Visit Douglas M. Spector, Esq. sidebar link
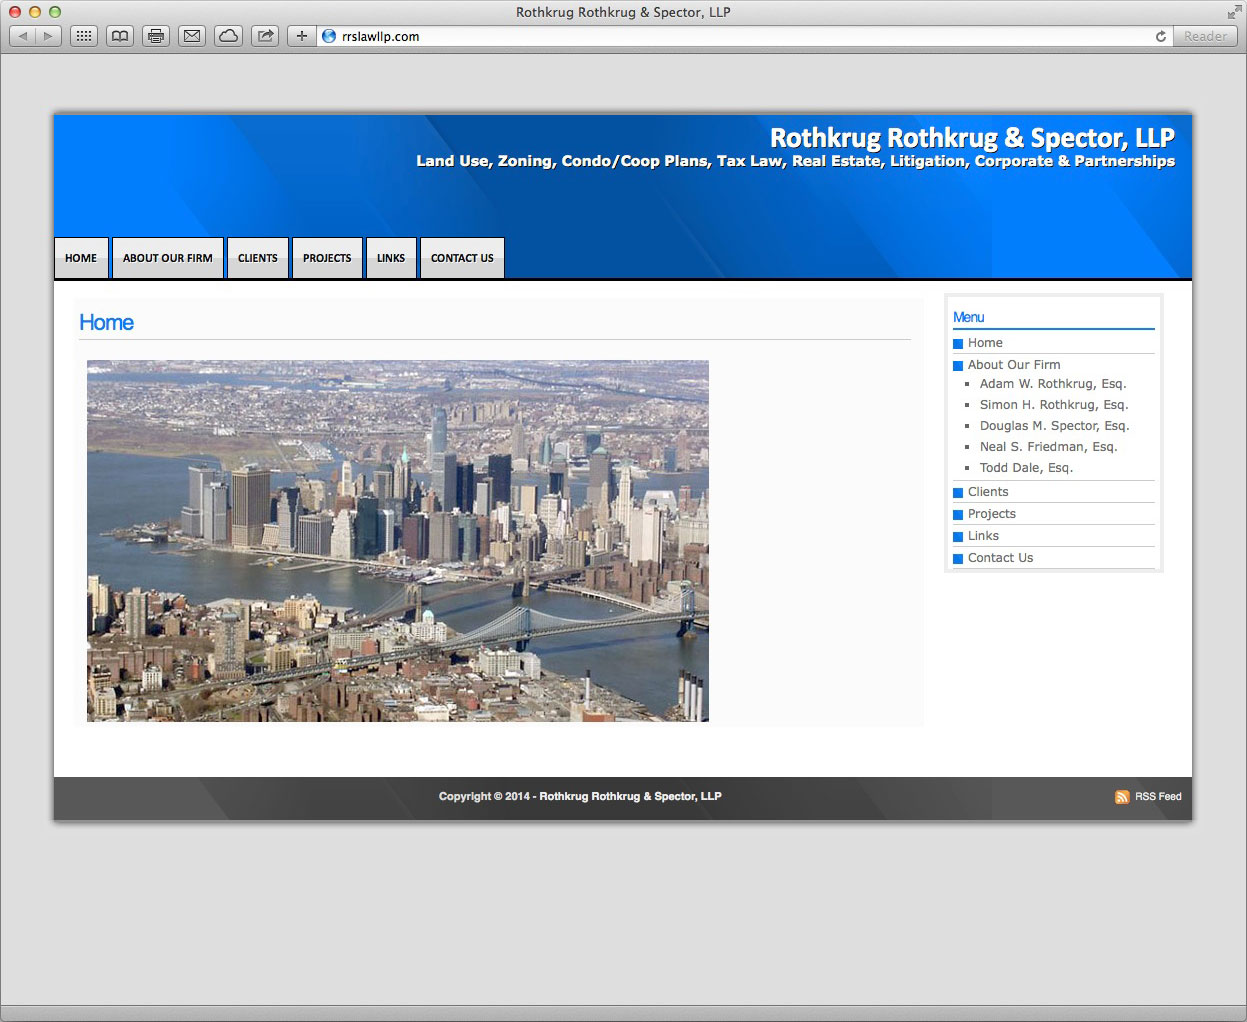This screenshot has height=1022, width=1247. pos(1054,426)
